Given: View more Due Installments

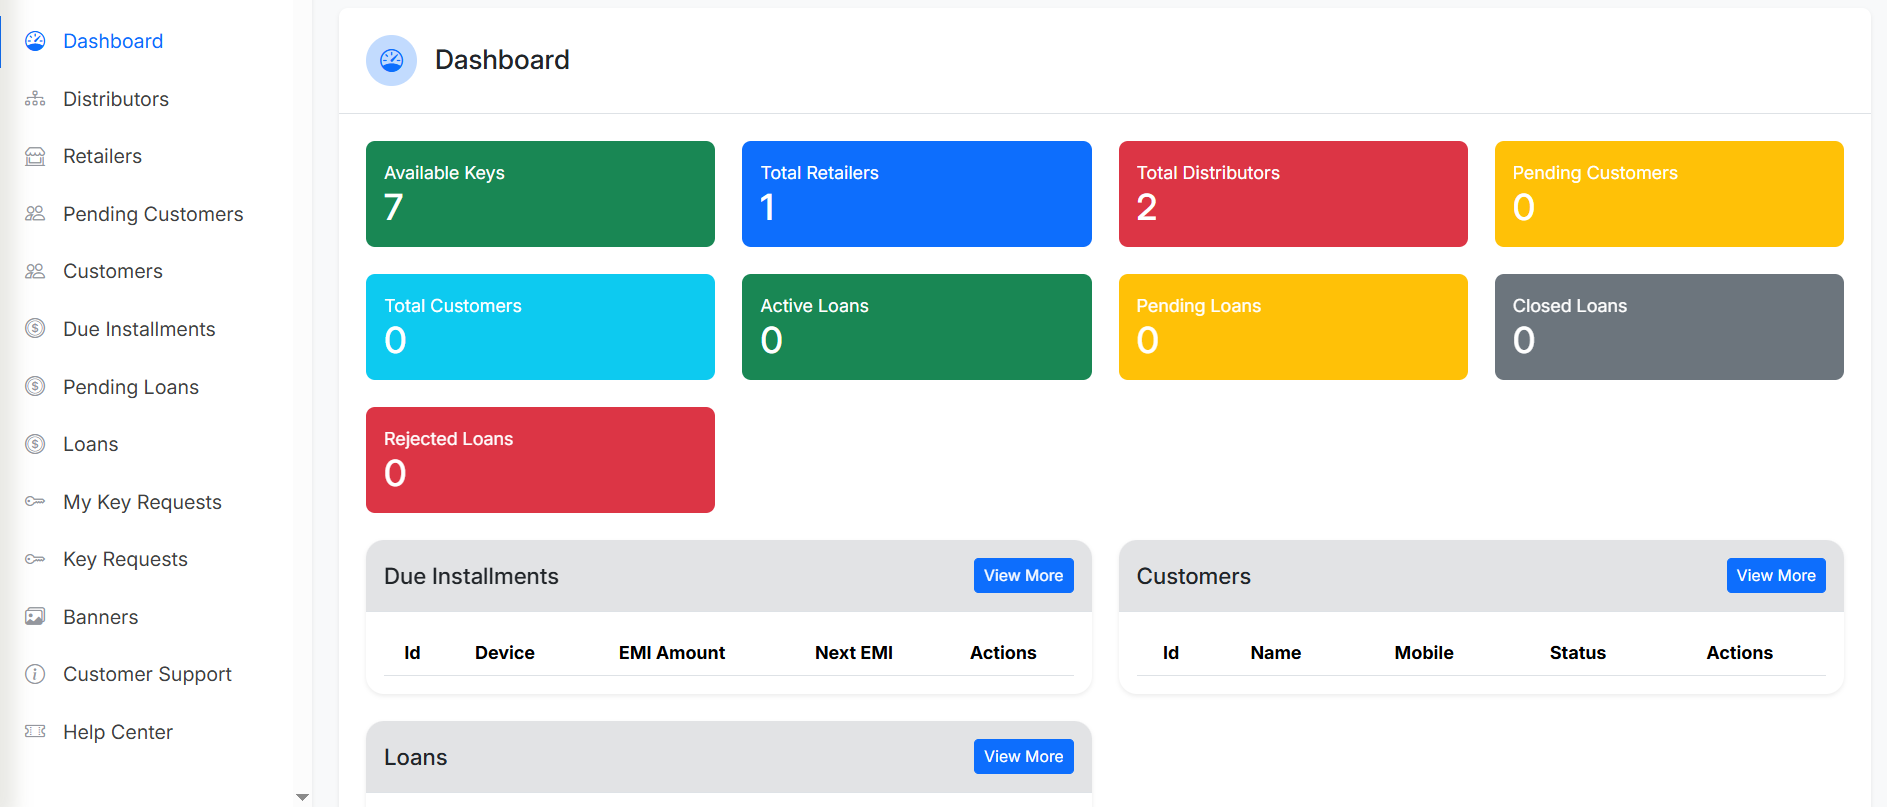Looking at the screenshot, I should coord(1023,576).
